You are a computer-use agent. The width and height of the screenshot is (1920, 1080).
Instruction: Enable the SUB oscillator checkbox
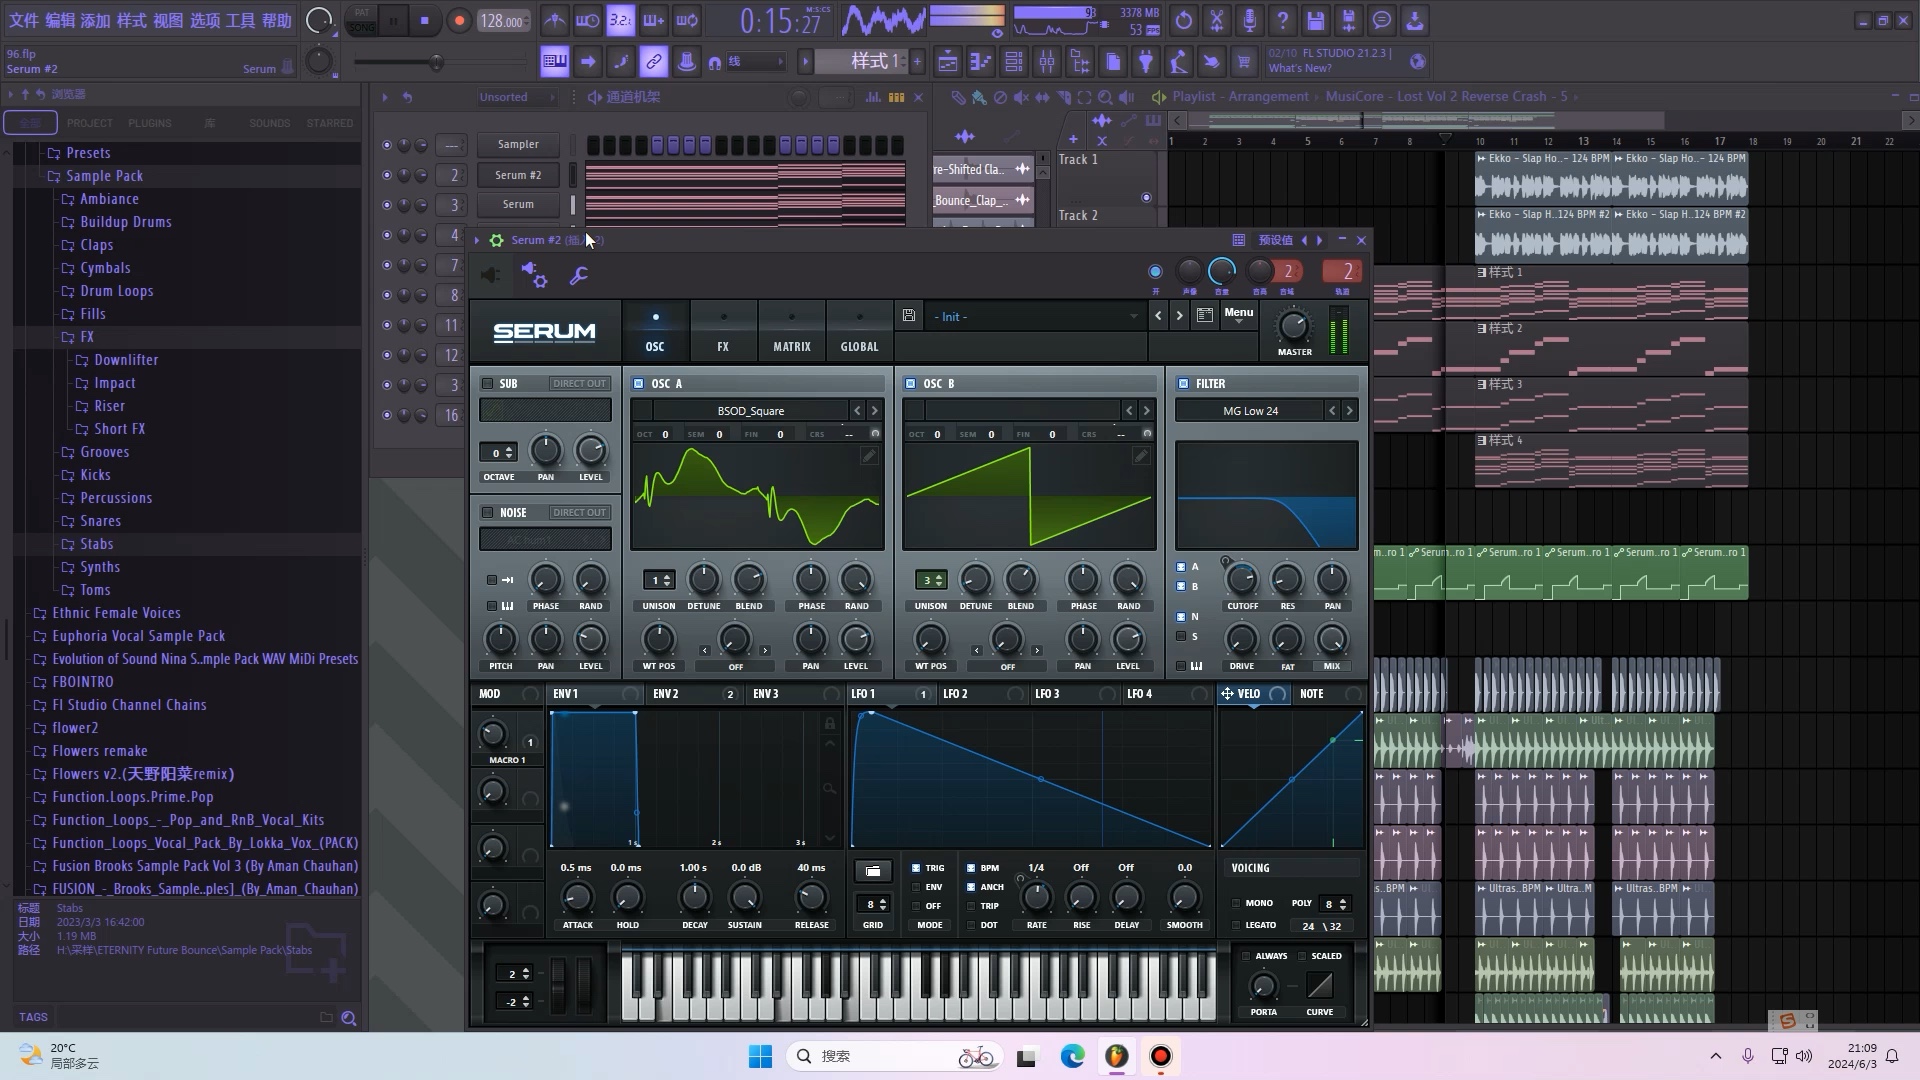pyautogui.click(x=488, y=384)
